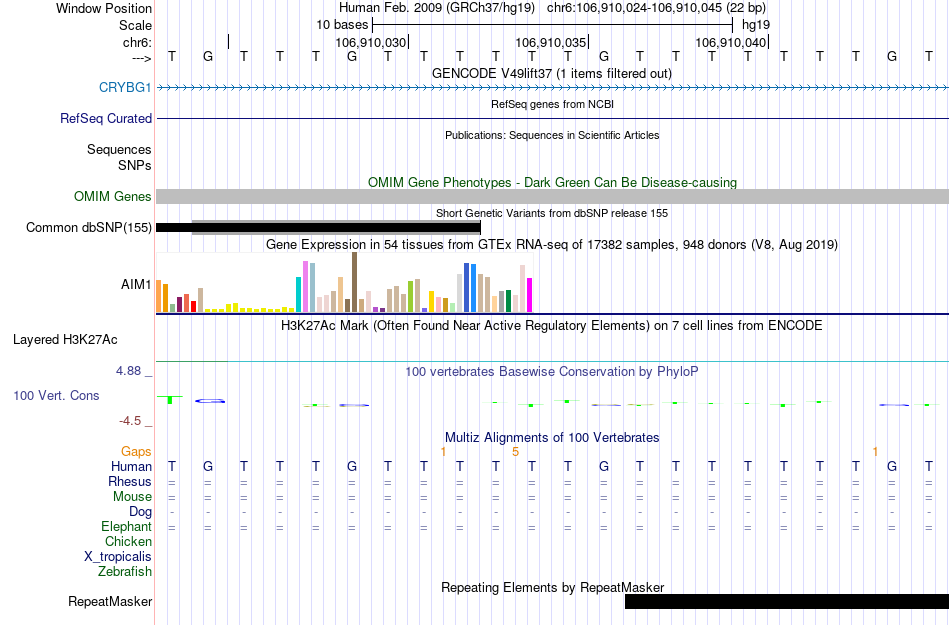Open the RefSeq Curated track label
The image size is (950, 625).
[x=105, y=118]
